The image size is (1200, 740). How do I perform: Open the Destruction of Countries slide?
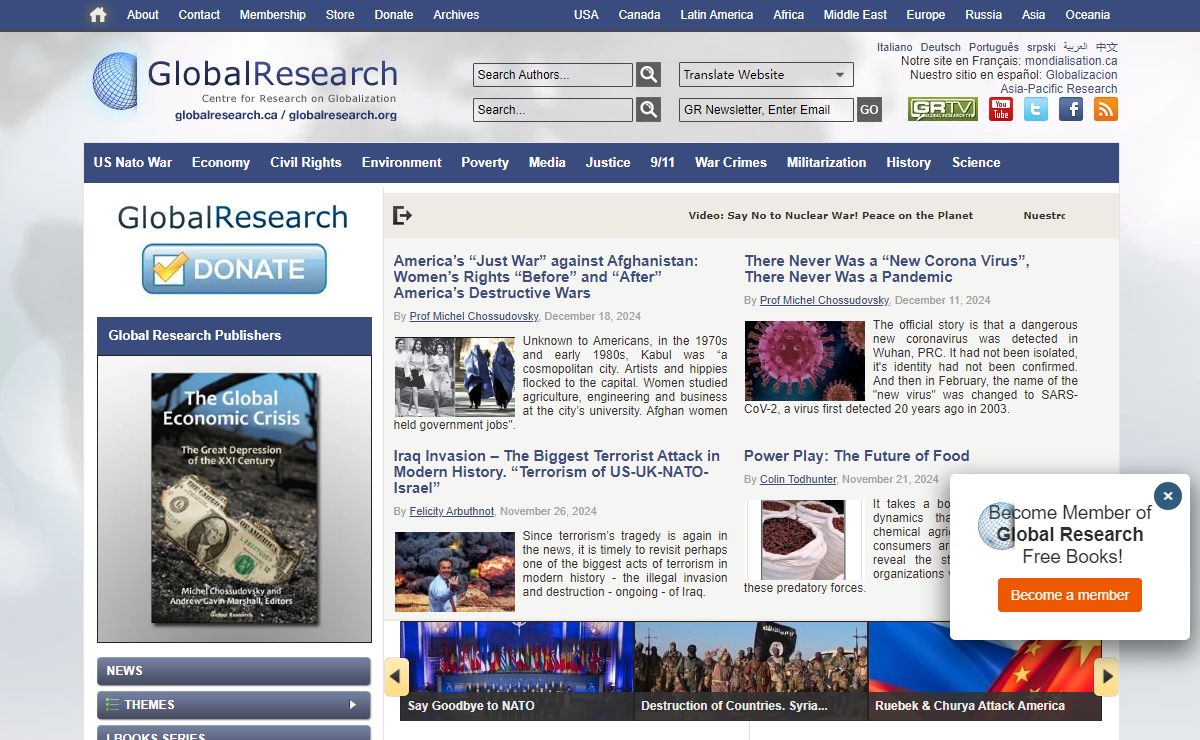pos(751,671)
